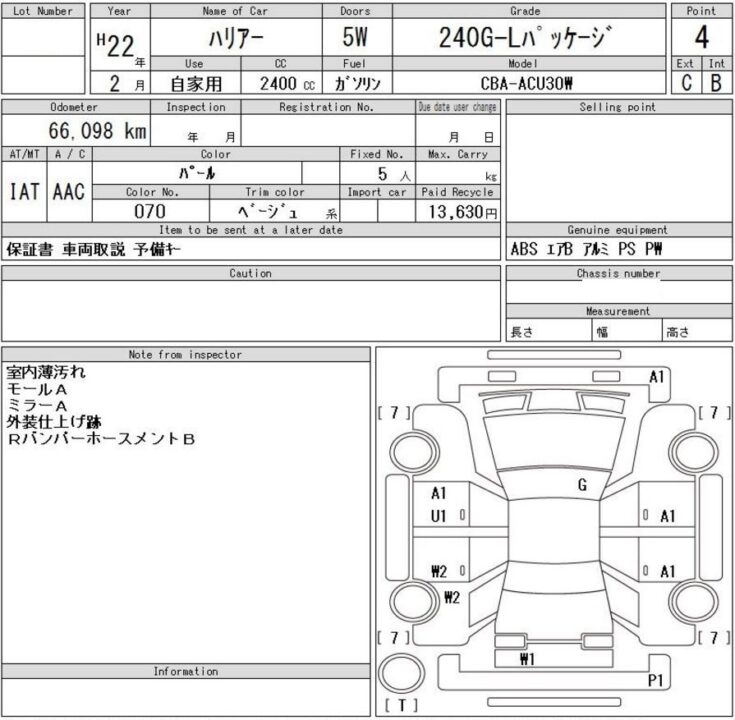Screen dimensions: 735x720
Task: Click the grade text 240G-Lパッケージ
Action: (525, 38)
